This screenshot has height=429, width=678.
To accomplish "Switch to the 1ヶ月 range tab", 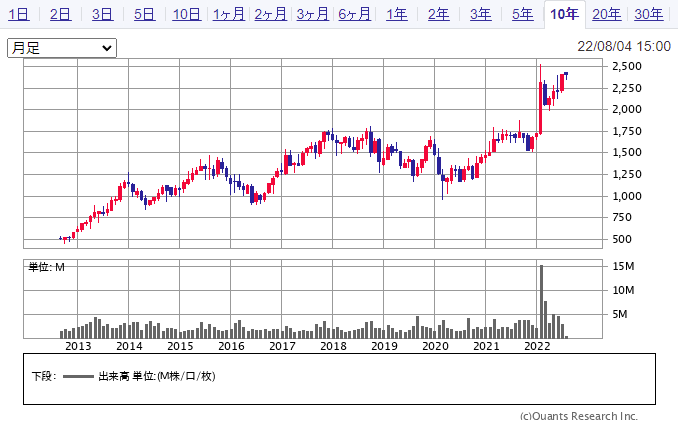I will (228, 15).
